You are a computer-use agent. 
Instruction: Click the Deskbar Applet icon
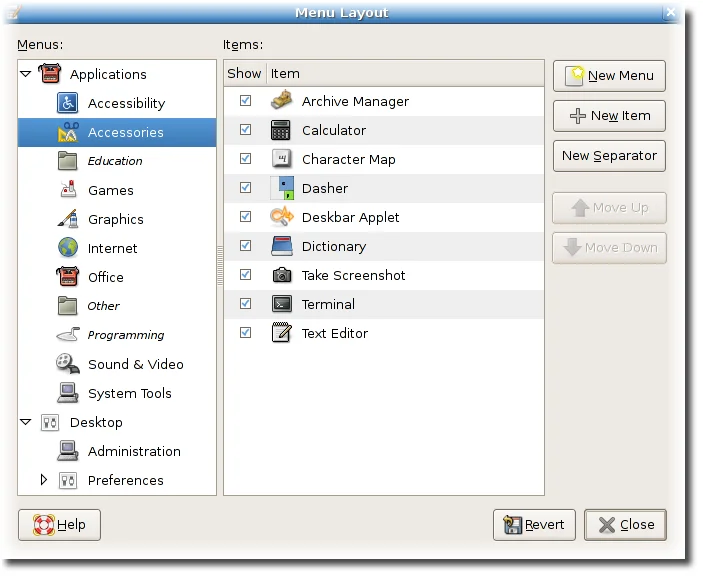click(x=282, y=217)
